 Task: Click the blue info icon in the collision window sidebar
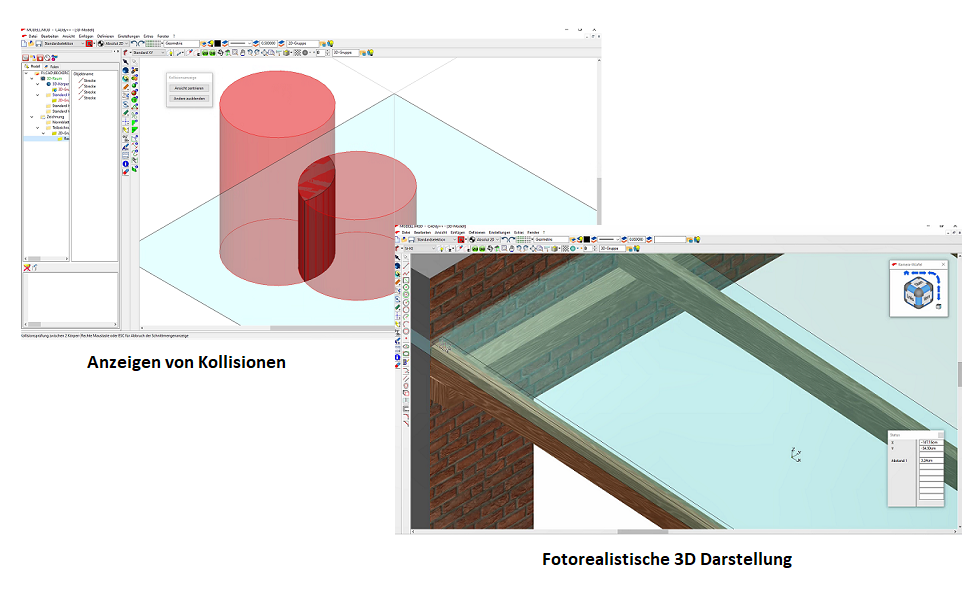click(126, 164)
